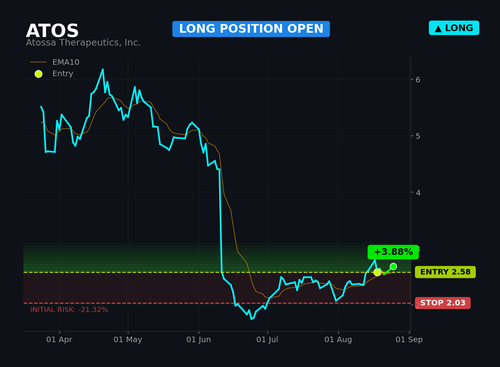Click the 01 May axis label
Screen dimensions: 500x367
tap(128, 340)
